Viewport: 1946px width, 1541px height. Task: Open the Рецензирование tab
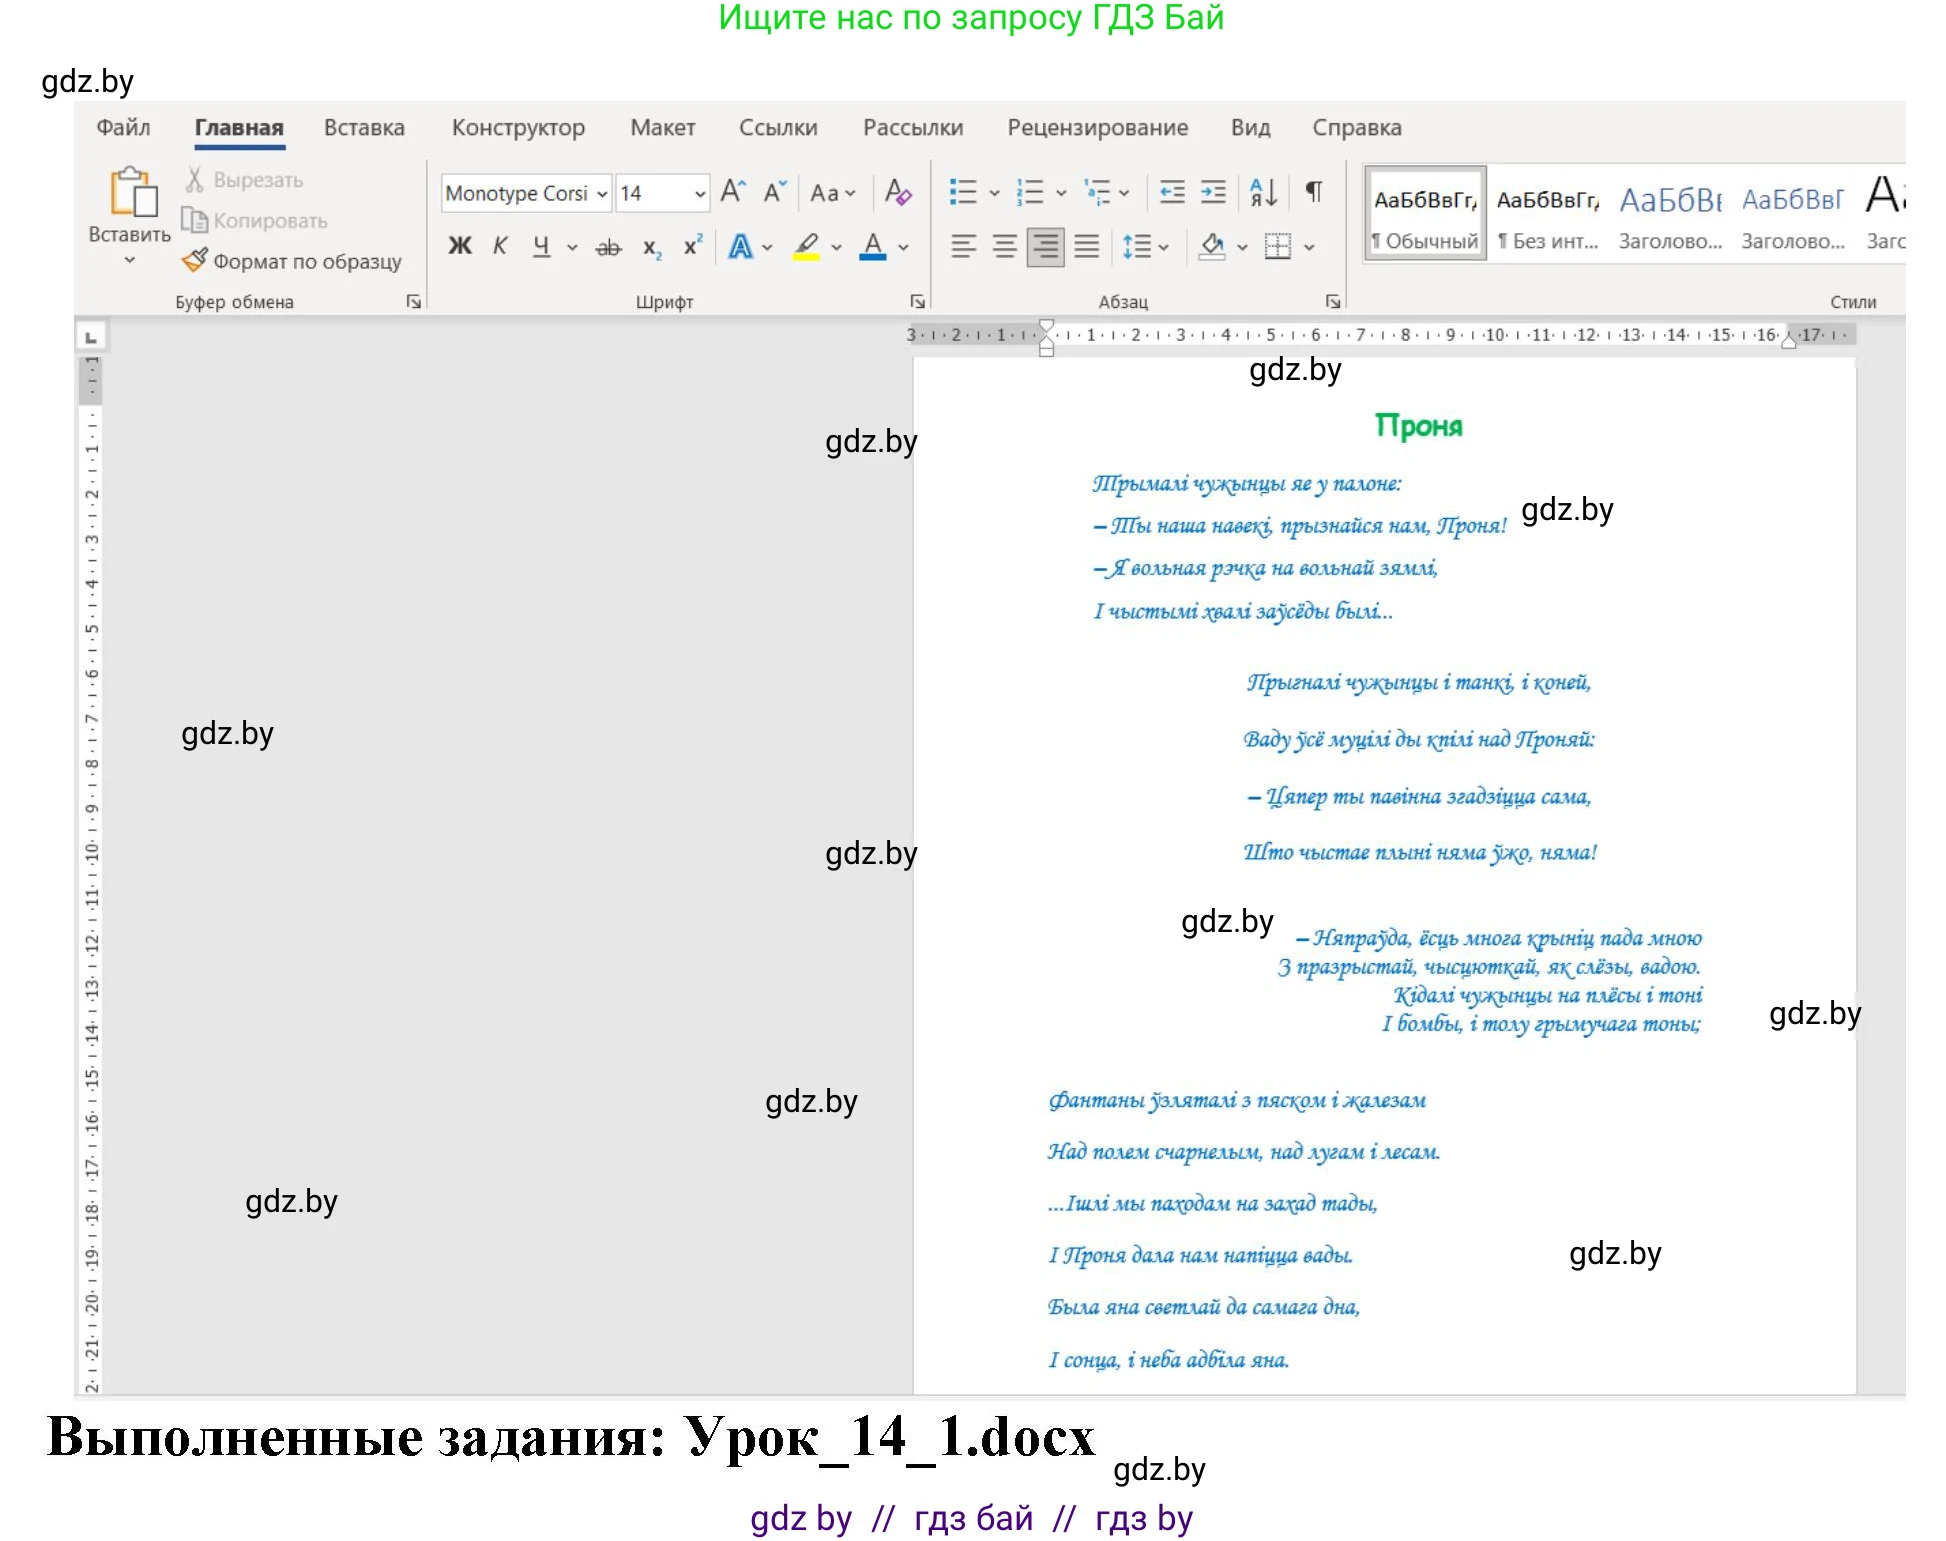[1097, 128]
